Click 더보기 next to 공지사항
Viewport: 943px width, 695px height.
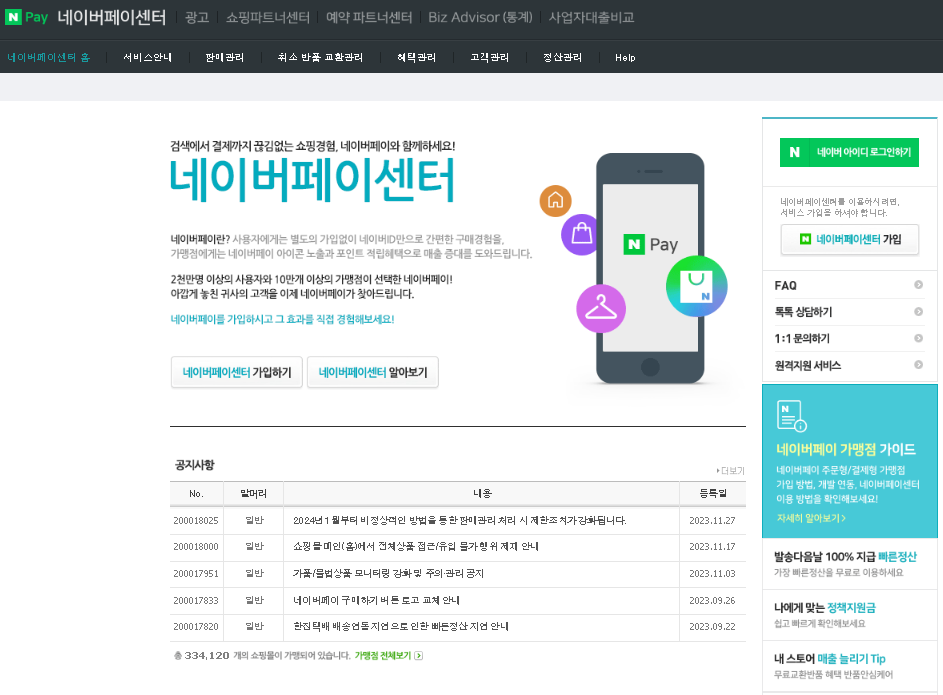[x=731, y=471]
